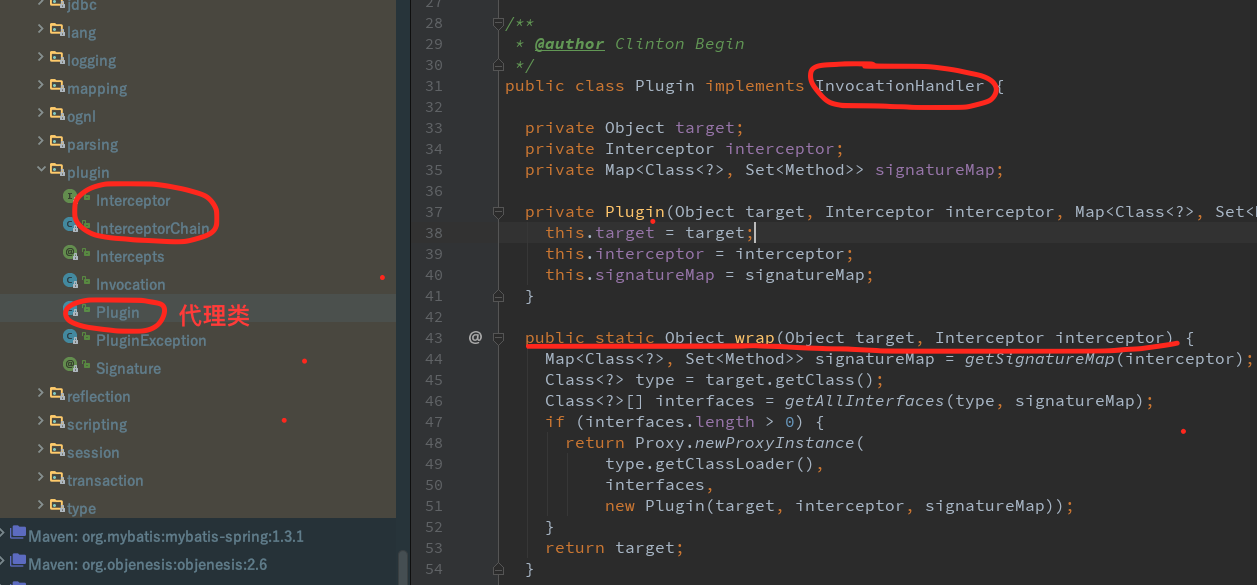1257x585 pixels.
Task: Click newProxyInstance method call
Action: [775, 443]
